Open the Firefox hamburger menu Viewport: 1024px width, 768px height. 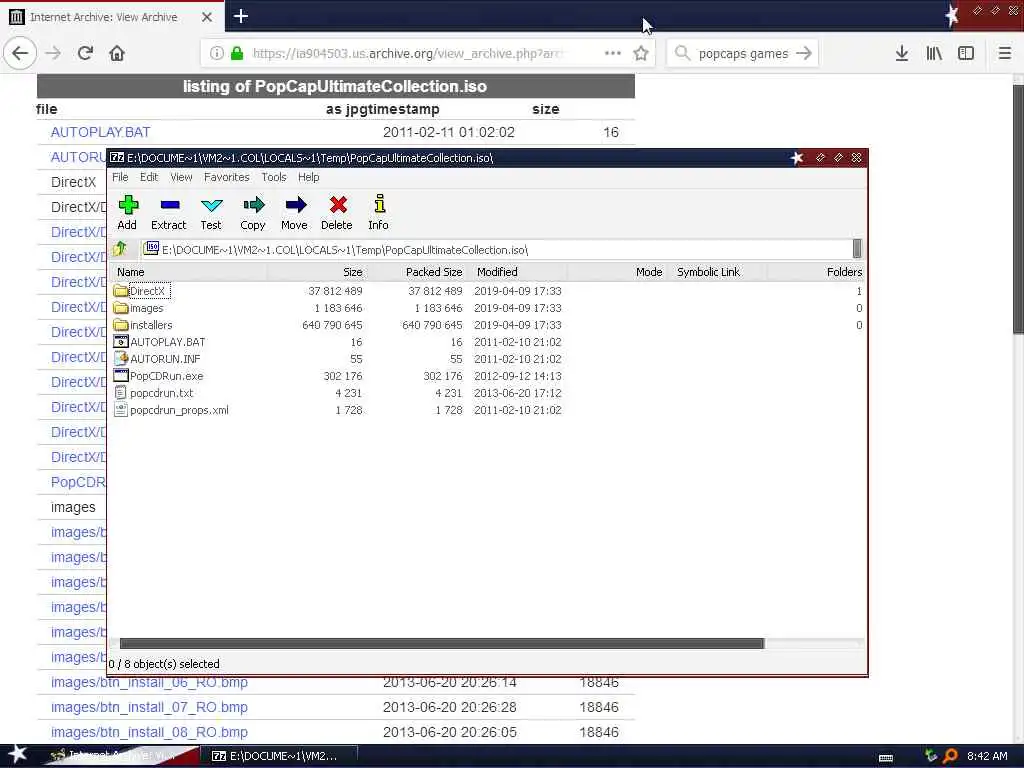1005,54
